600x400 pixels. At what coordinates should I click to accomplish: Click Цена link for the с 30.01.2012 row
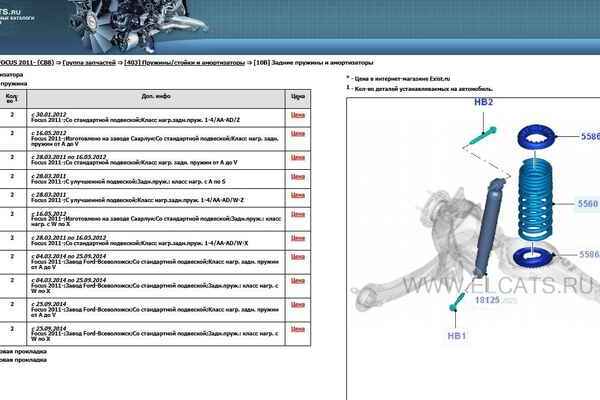point(298,114)
